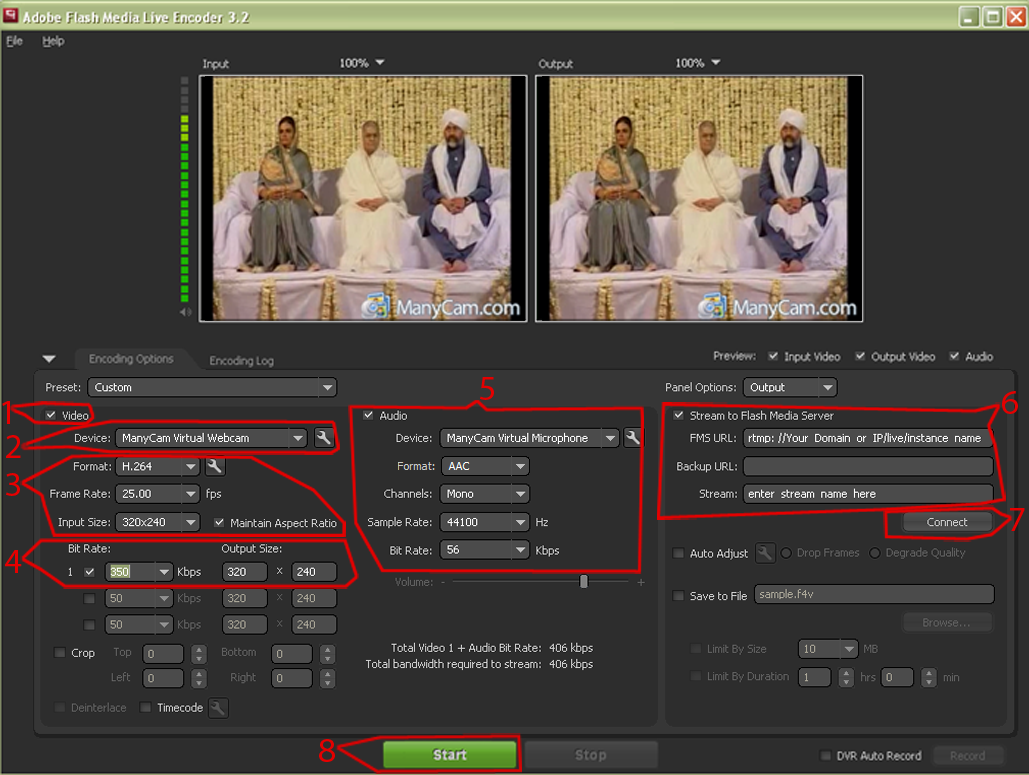Click the Record button
The height and width of the screenshot is (775, 1029).
967,755
